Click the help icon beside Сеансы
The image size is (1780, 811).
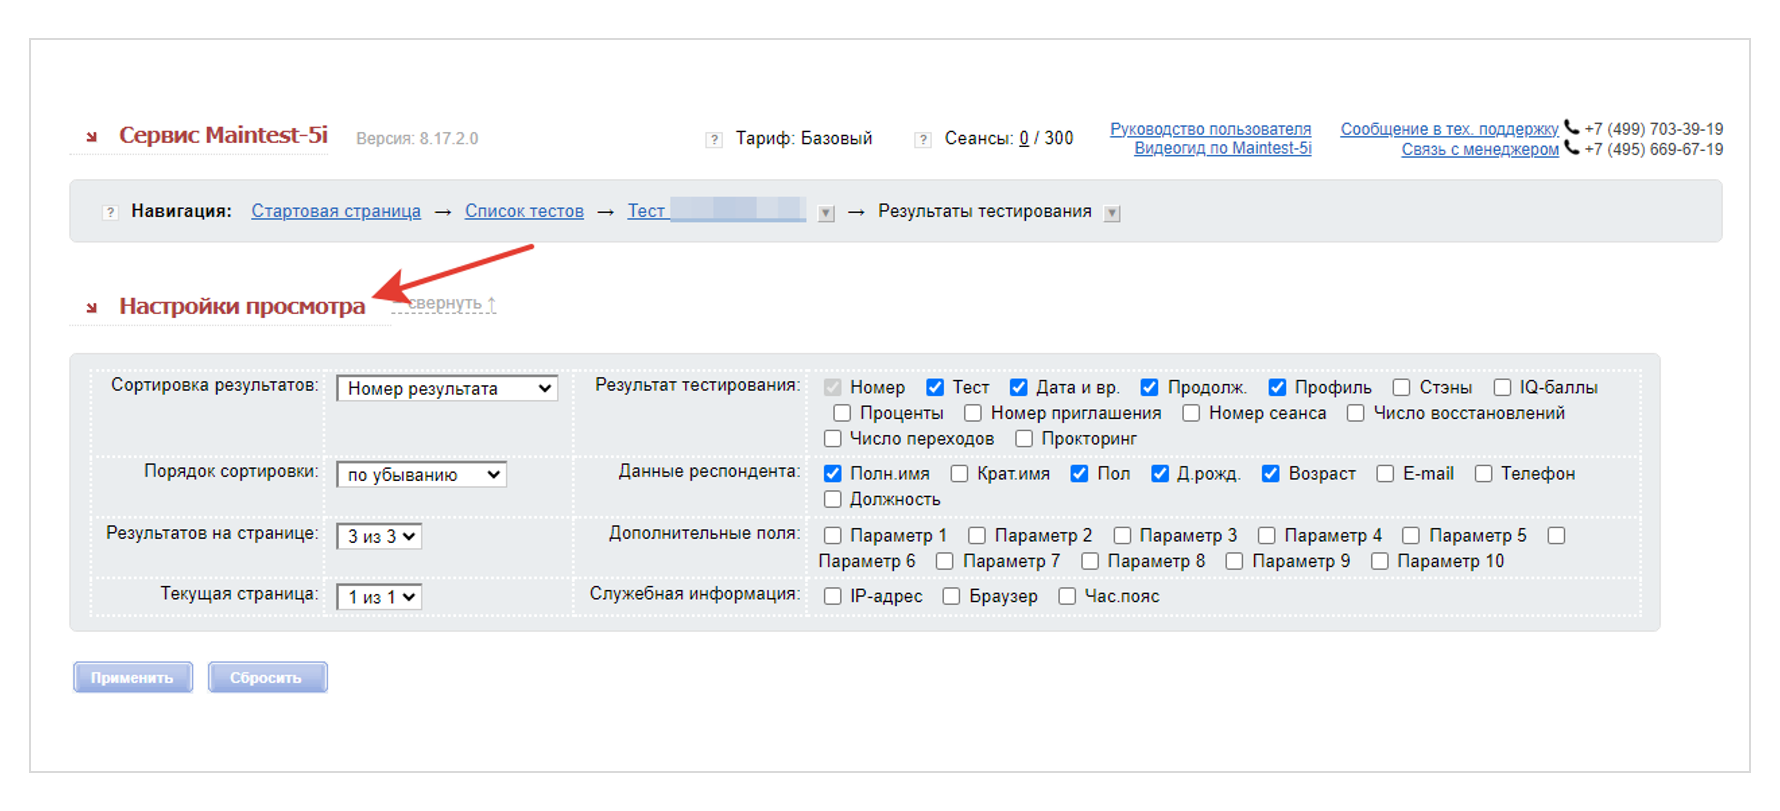[923, 140]
